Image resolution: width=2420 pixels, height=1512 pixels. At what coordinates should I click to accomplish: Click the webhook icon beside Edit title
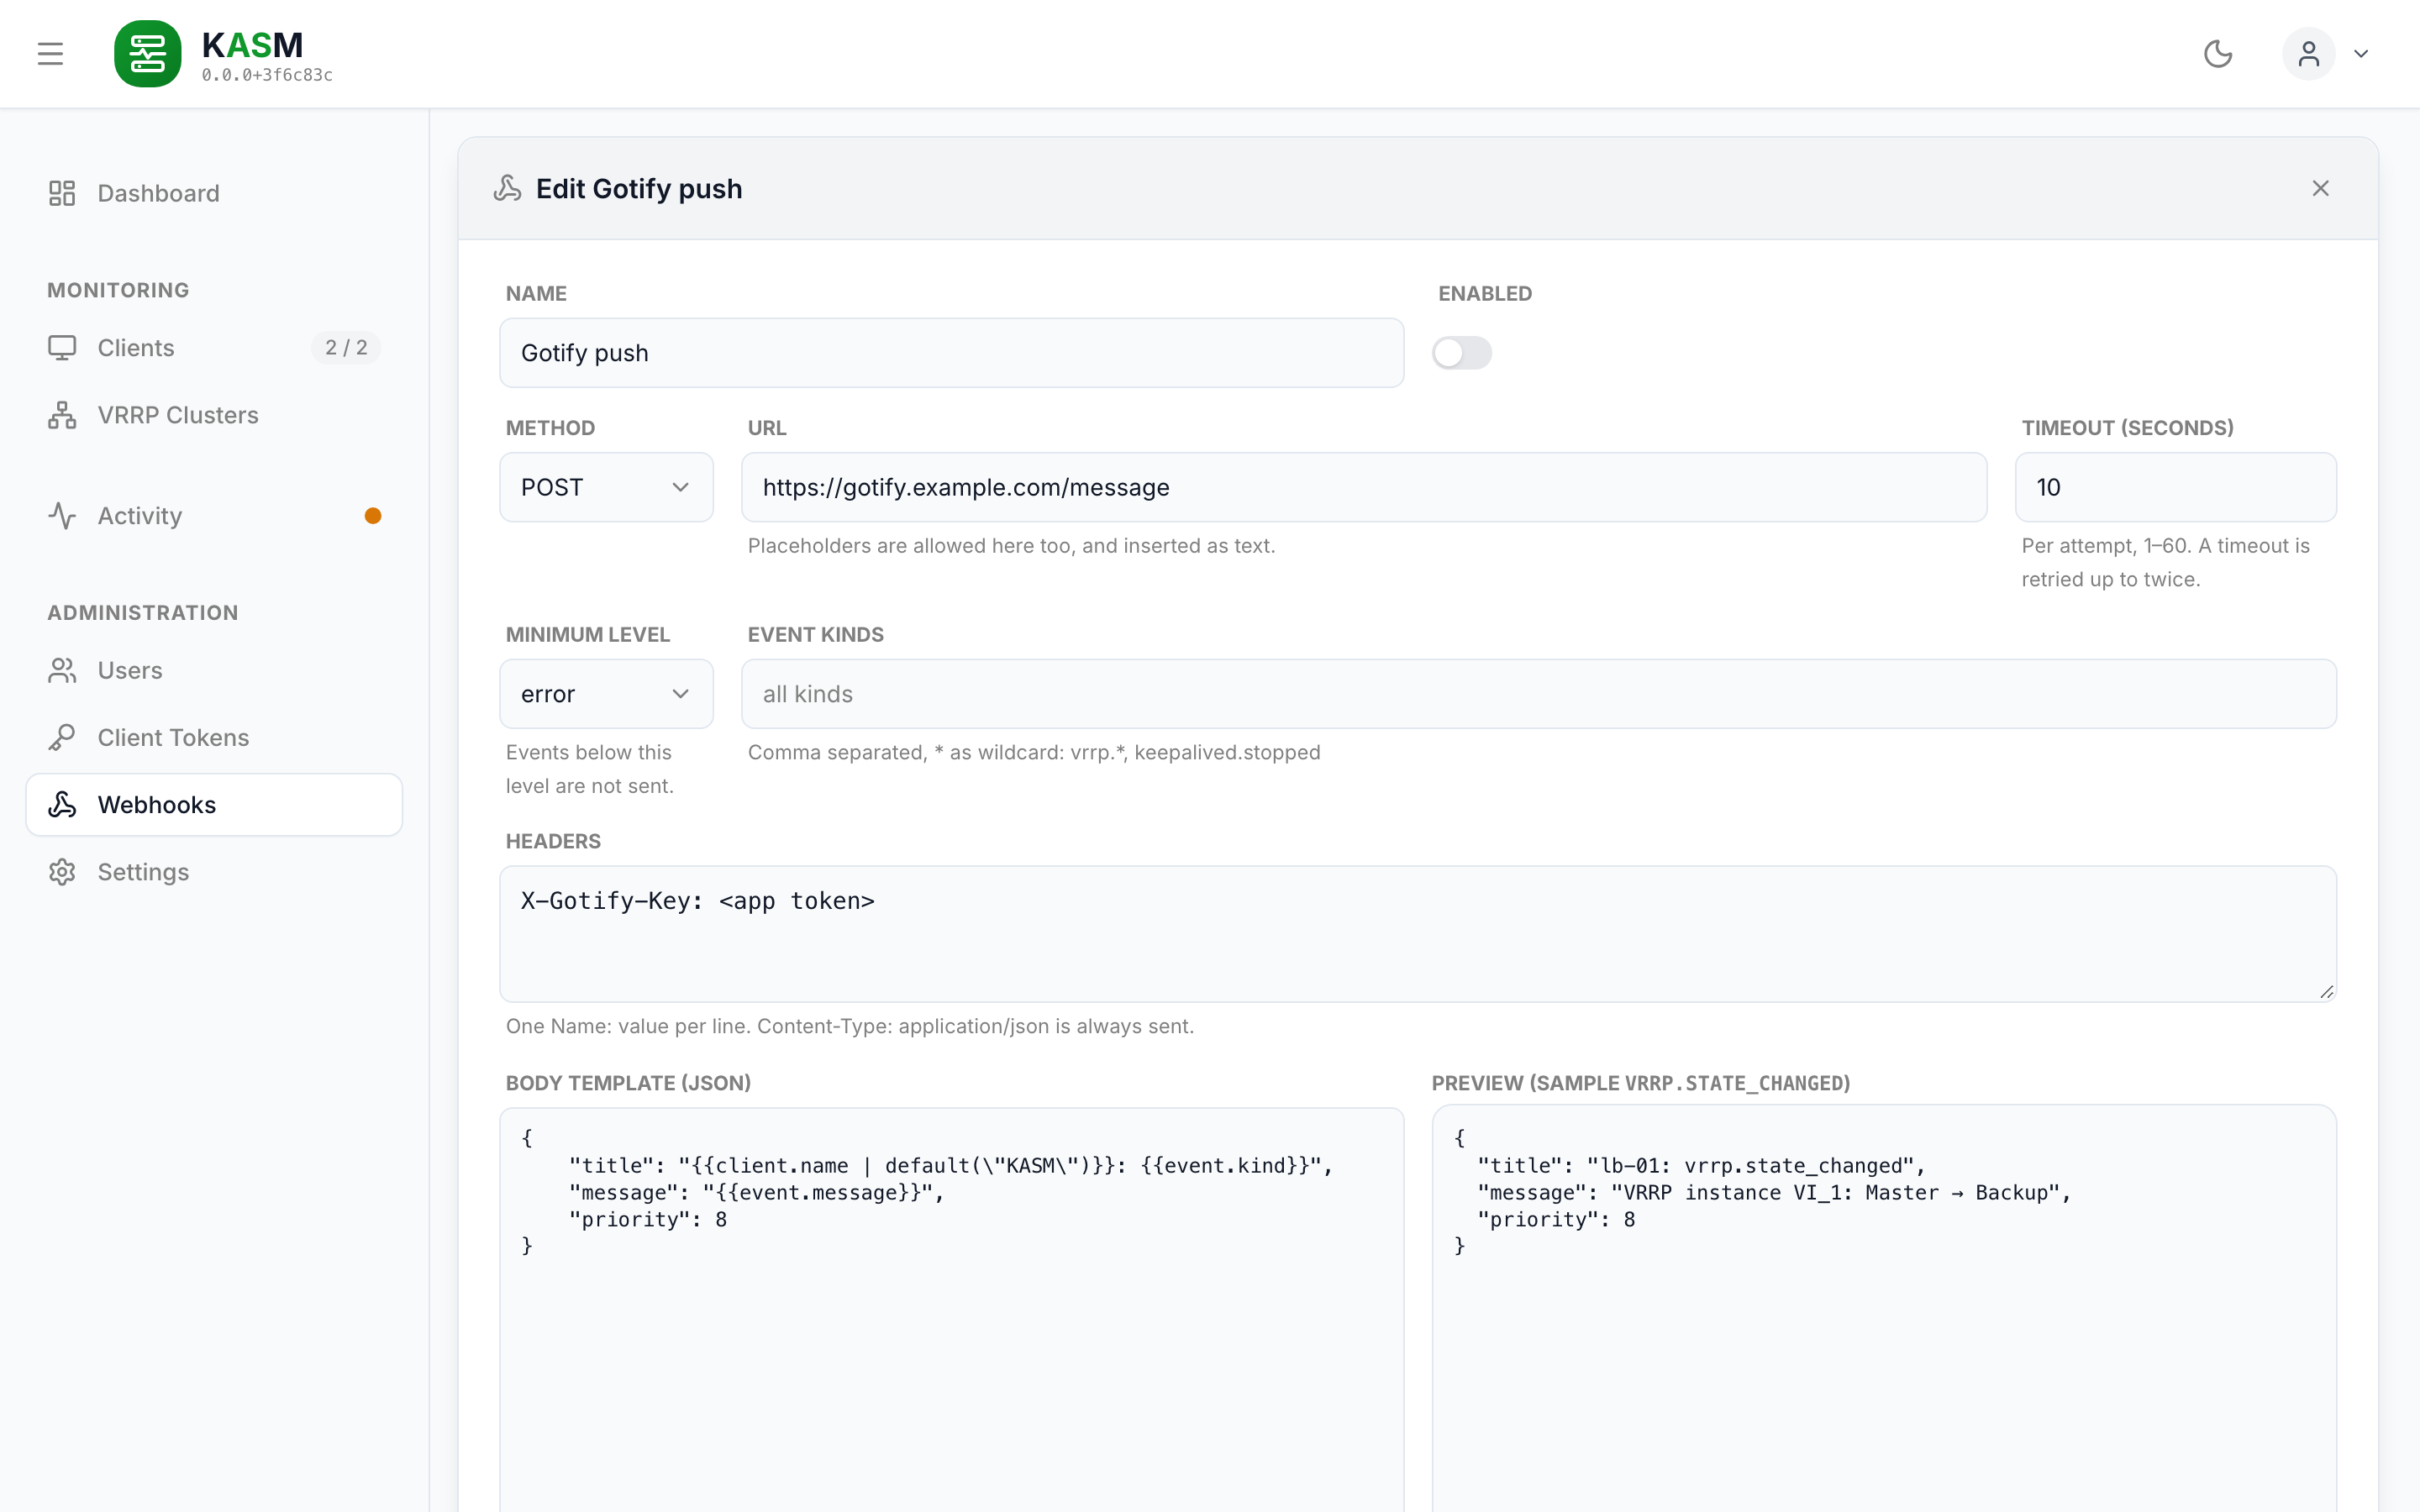(508, 188)
